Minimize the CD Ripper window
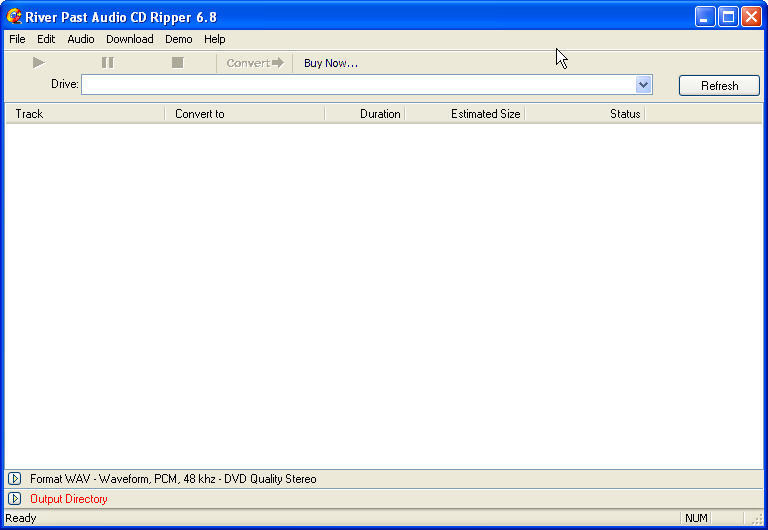Image resolution: width=768 pixels, height=530 pixels. [x=705, y=17]
